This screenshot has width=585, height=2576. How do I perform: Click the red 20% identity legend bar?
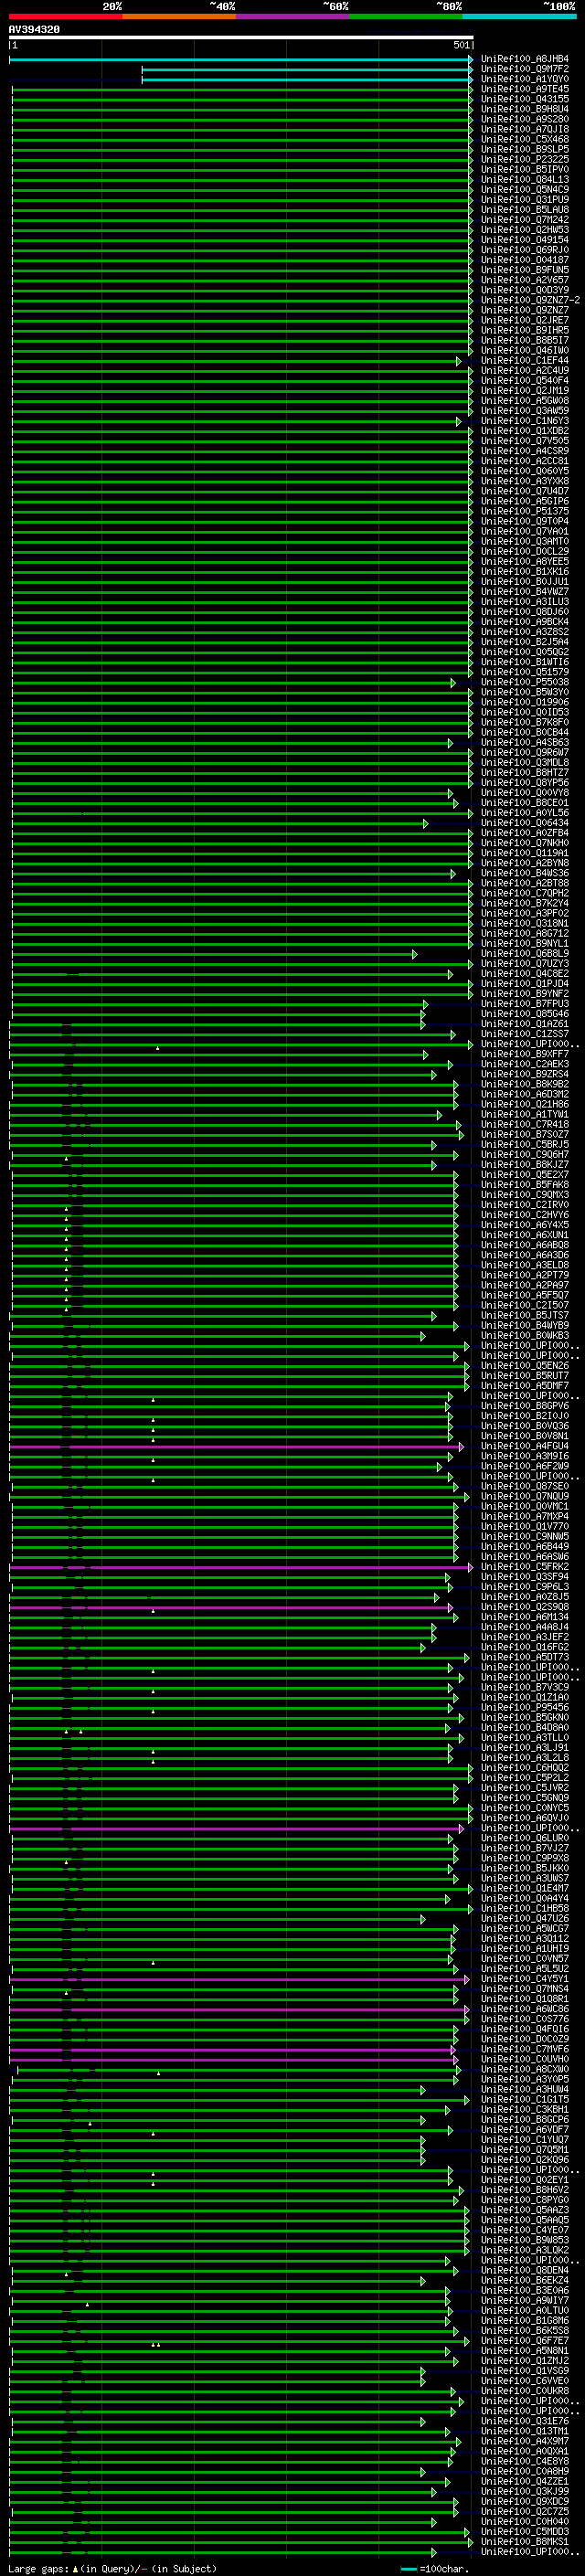coord(65,17)
